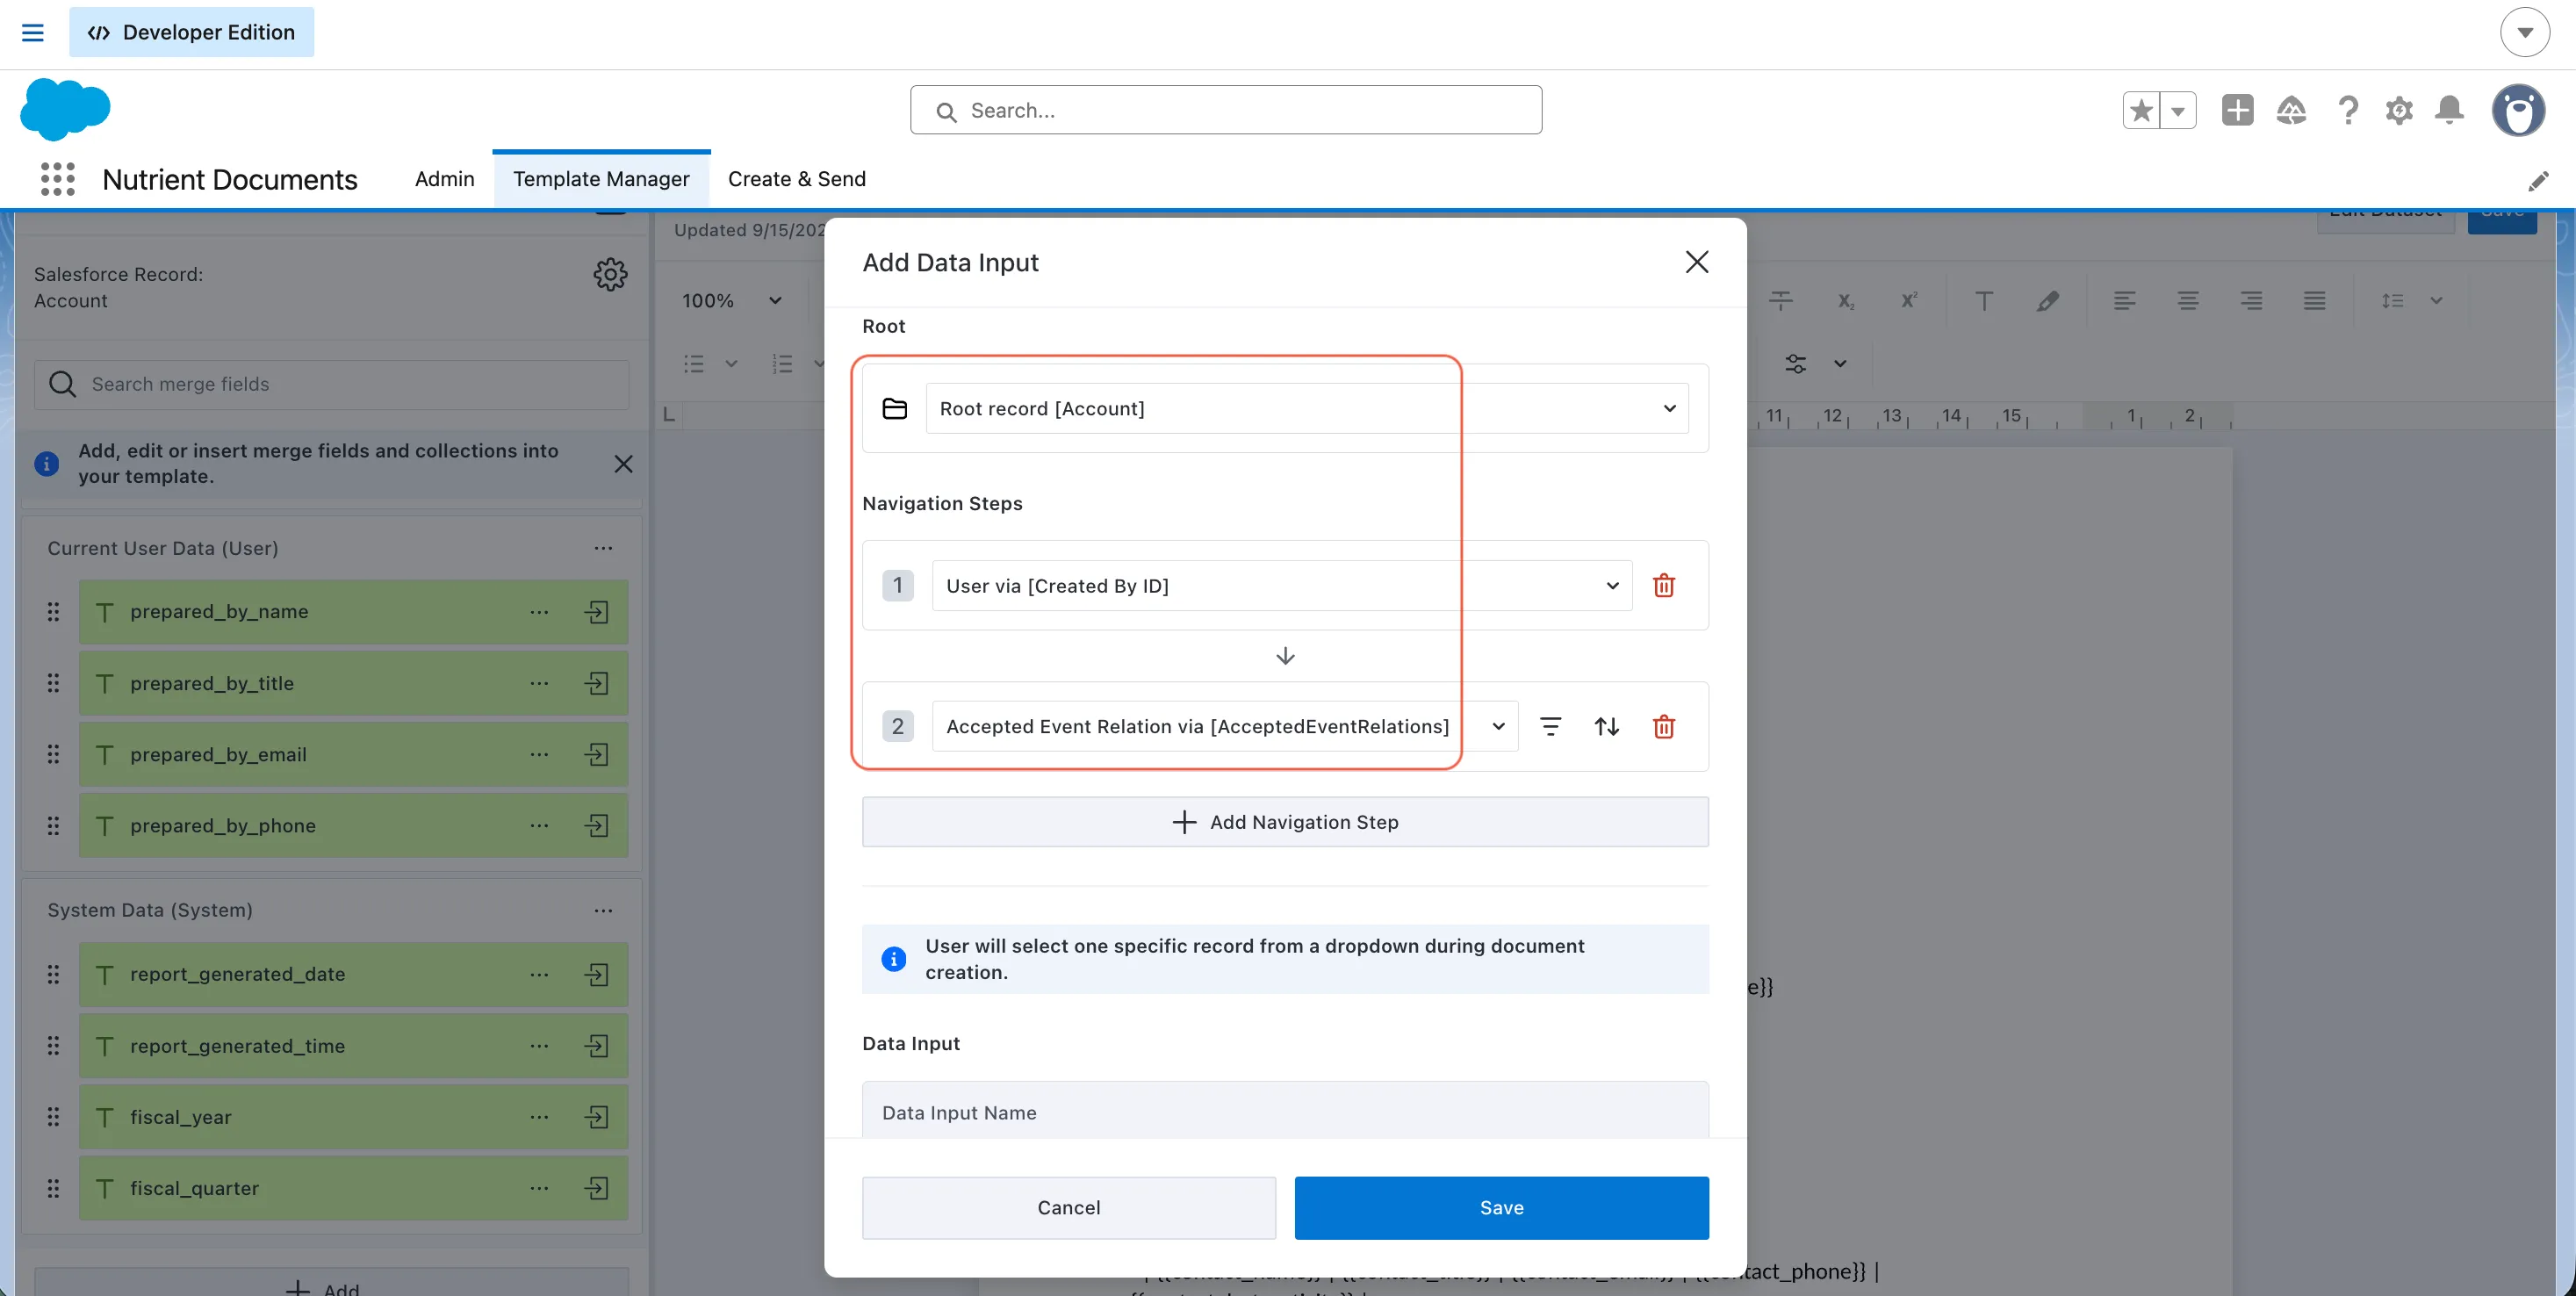
Task: Click subscript button in editor toolbar
Action: 1846,301
